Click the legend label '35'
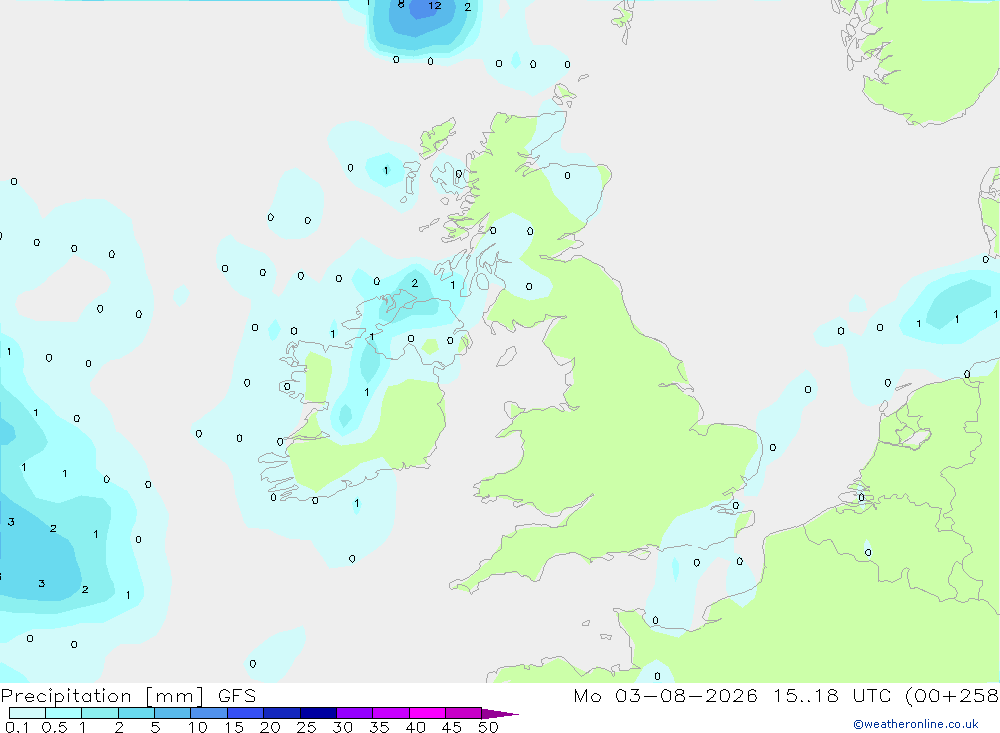 click(379, 727)
